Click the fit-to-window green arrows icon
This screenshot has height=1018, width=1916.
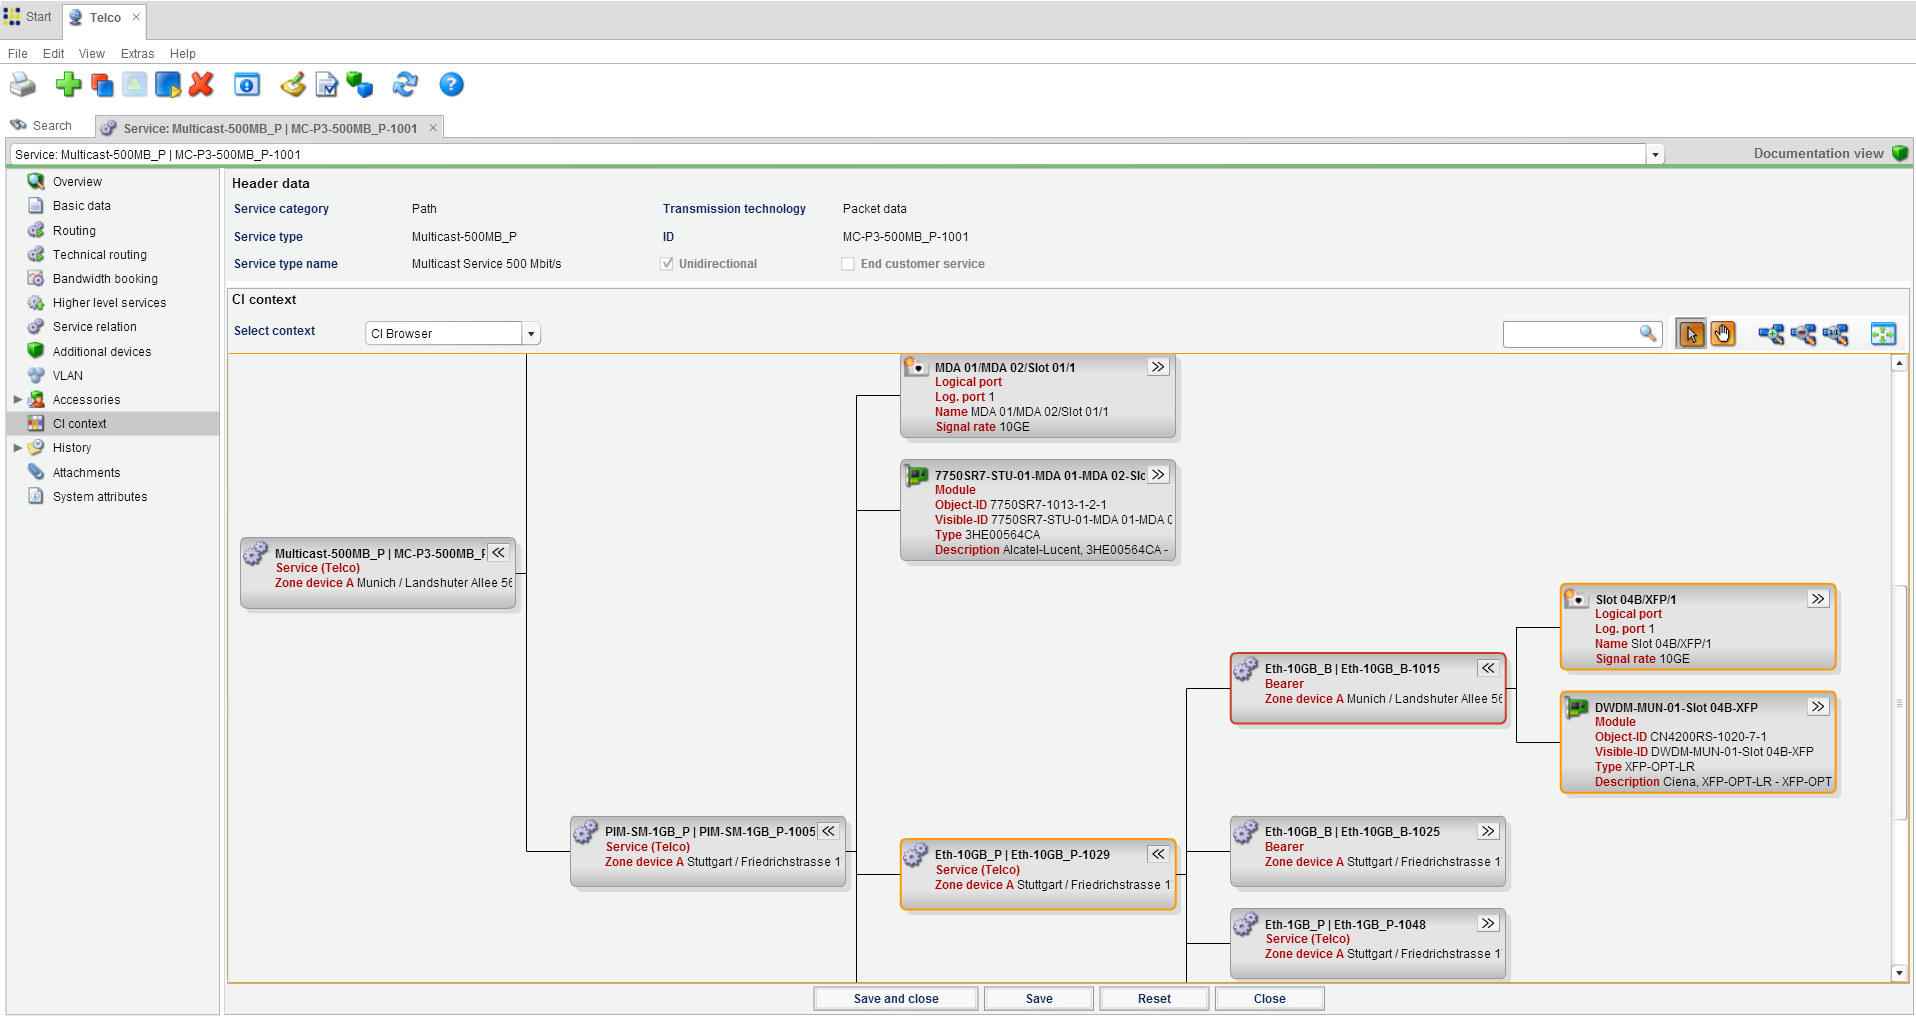coord(1883,334)
